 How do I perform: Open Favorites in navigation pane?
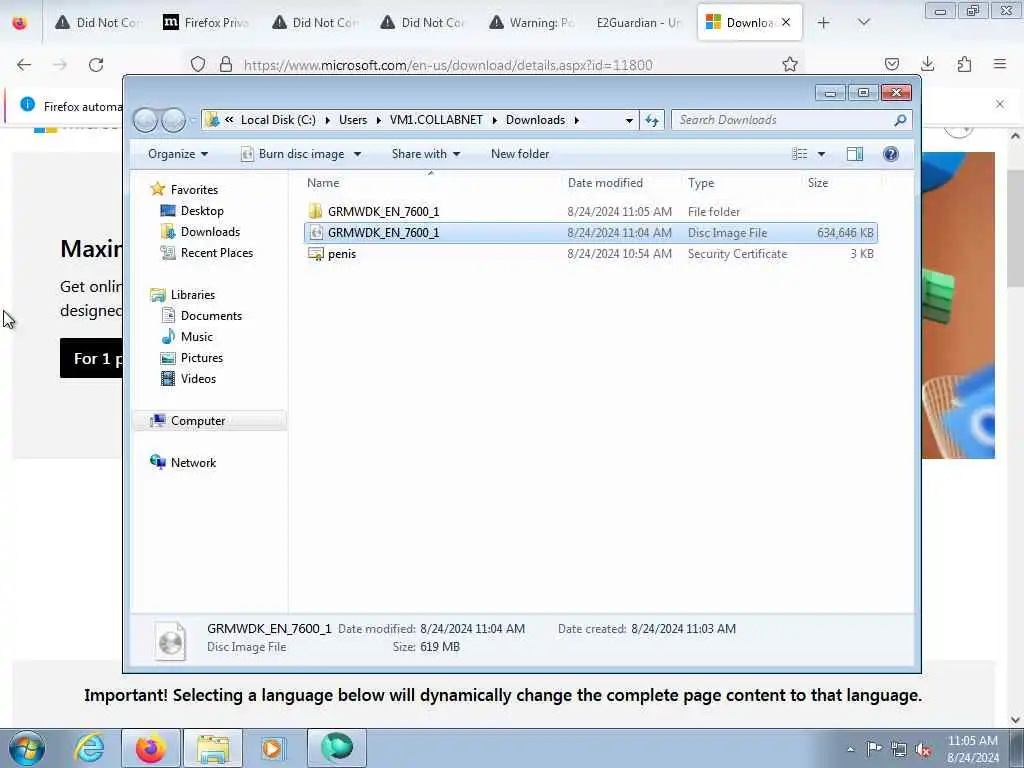coord(194,189)
